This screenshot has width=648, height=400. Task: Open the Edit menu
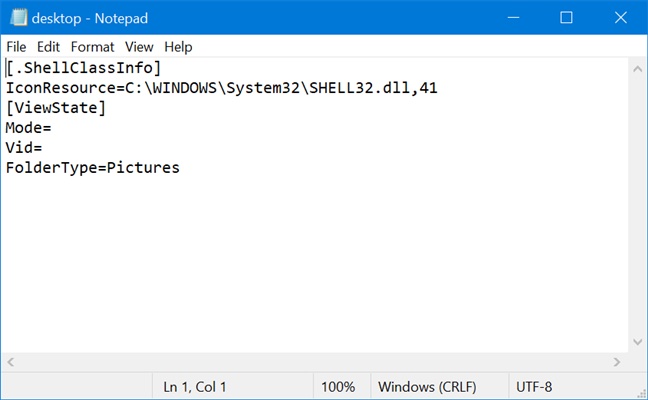pos(49,47)
